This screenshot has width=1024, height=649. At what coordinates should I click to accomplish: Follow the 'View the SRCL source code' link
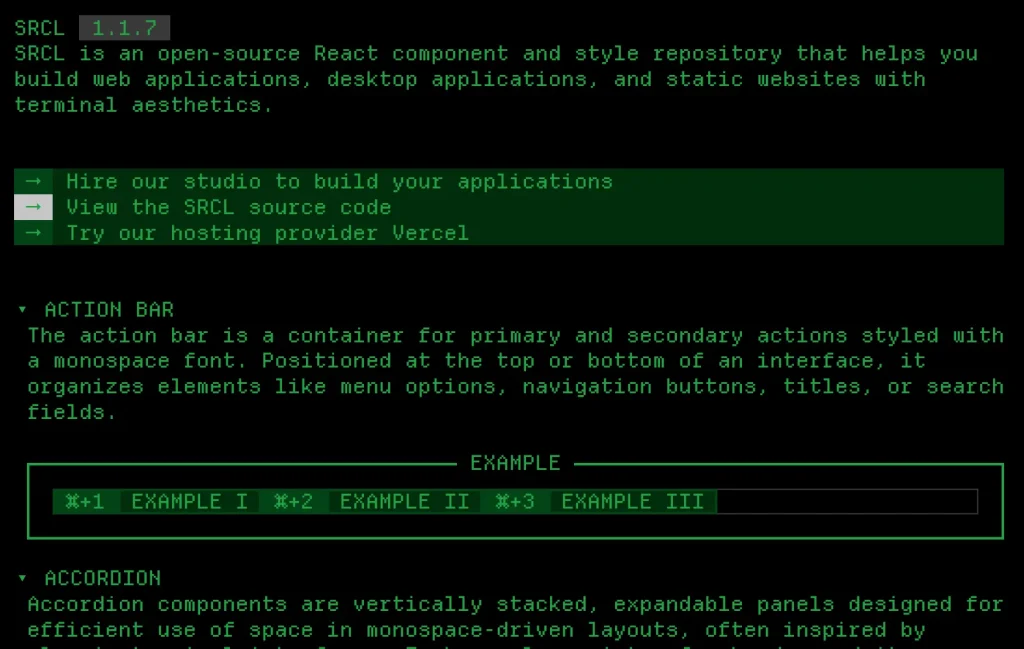tap(229, 207)
